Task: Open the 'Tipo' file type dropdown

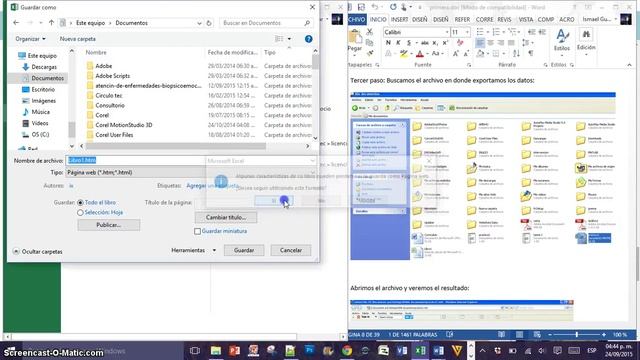Action: pyautogui.click(x=191, y=173)
